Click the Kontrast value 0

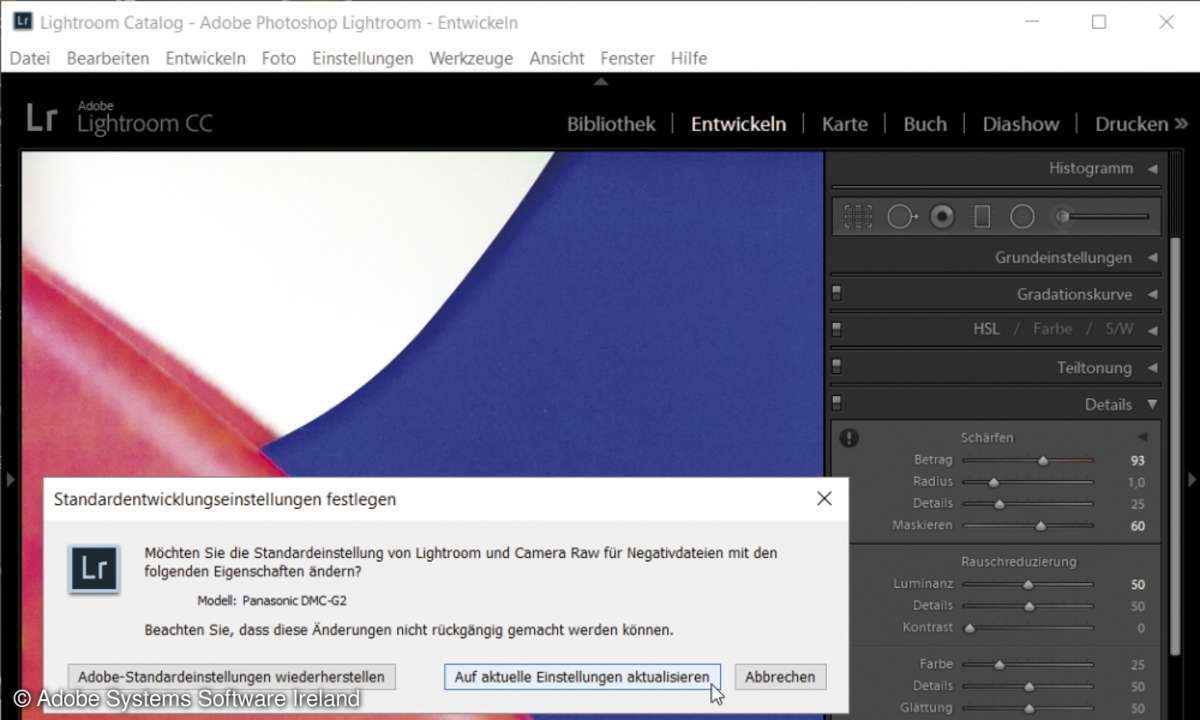coord(1141,628)
